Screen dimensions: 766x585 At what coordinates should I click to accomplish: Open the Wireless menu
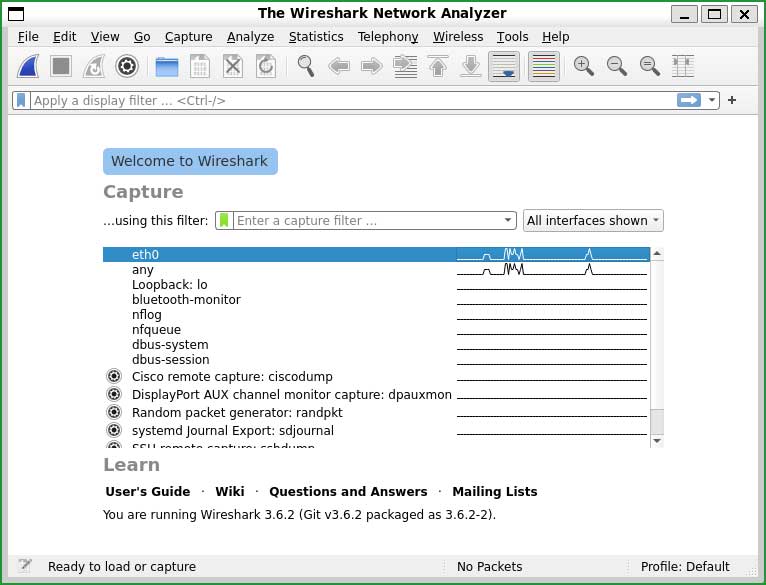tap(458, 37)
